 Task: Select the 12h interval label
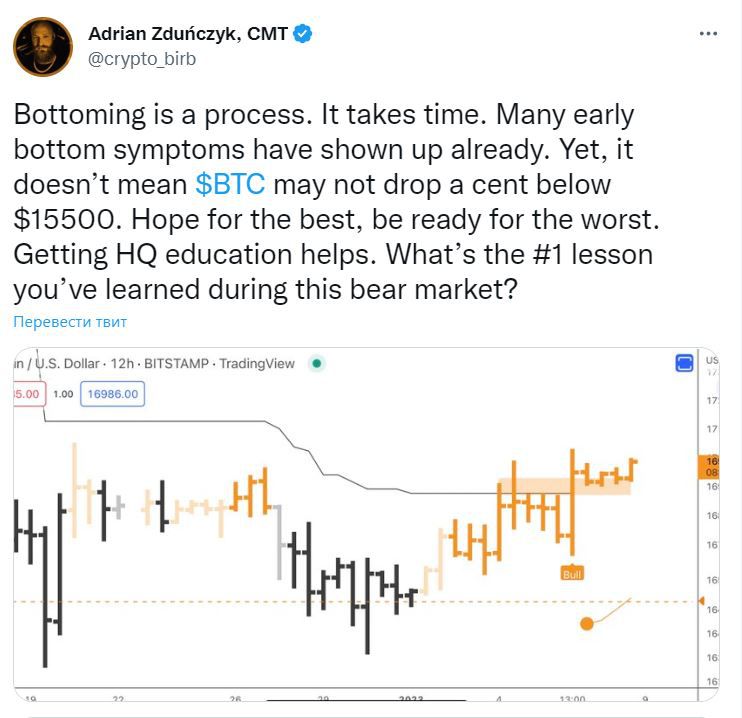click(120, 364)
